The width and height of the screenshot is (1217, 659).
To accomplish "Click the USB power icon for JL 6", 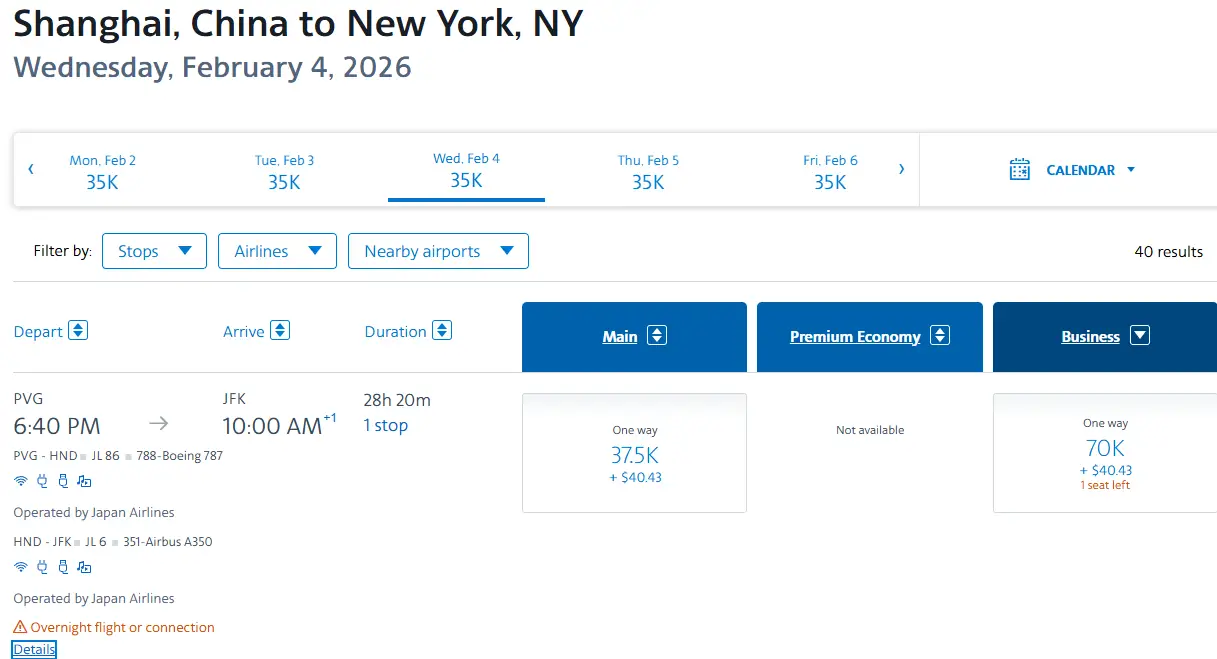I will tap(63, 567).
